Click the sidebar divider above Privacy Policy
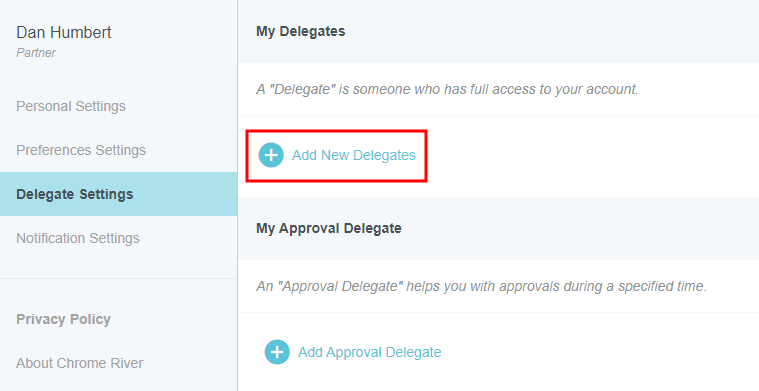 [119, 278]
